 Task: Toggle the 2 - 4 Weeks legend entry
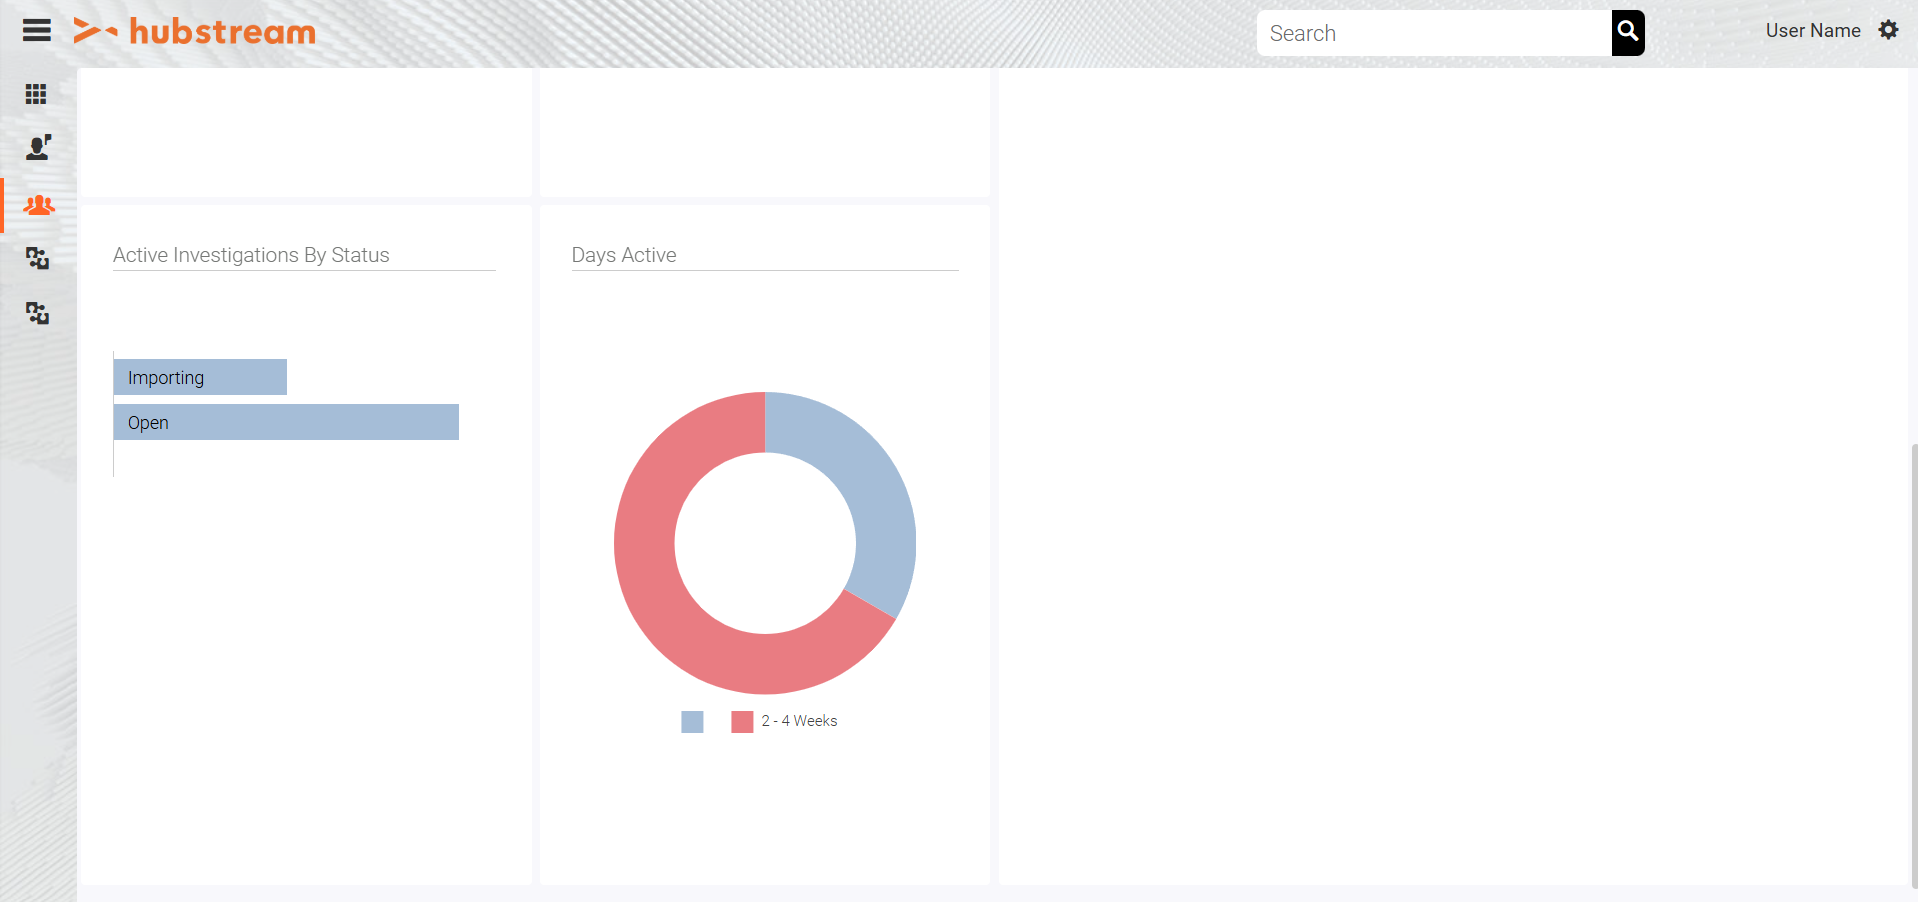(741, 721)
